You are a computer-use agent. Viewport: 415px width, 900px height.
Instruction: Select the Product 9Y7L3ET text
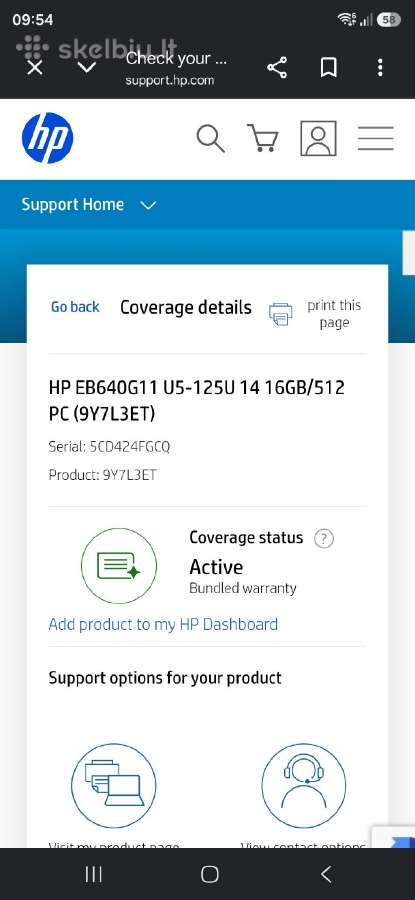[x=102, y=475]
